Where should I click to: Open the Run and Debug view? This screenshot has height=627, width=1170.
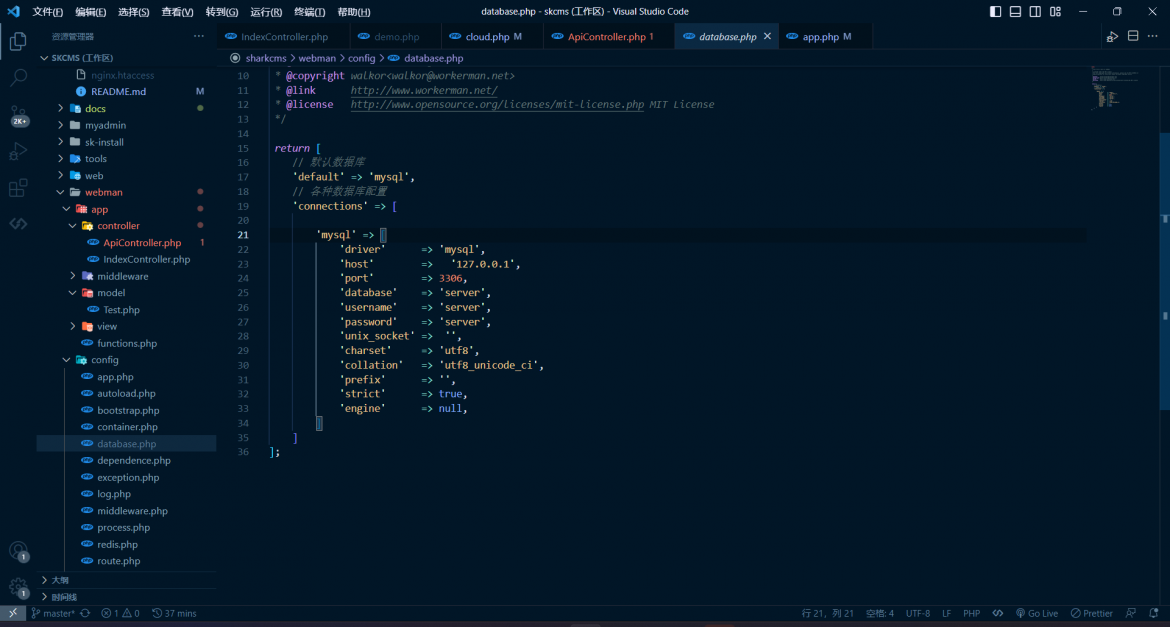point(18,152)
